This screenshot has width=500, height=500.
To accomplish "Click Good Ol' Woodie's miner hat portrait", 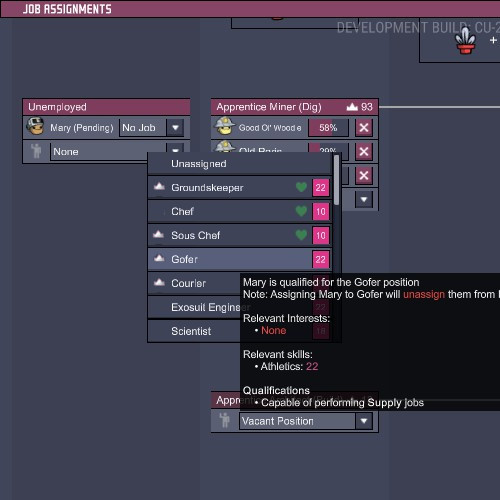I will [224, 126].
